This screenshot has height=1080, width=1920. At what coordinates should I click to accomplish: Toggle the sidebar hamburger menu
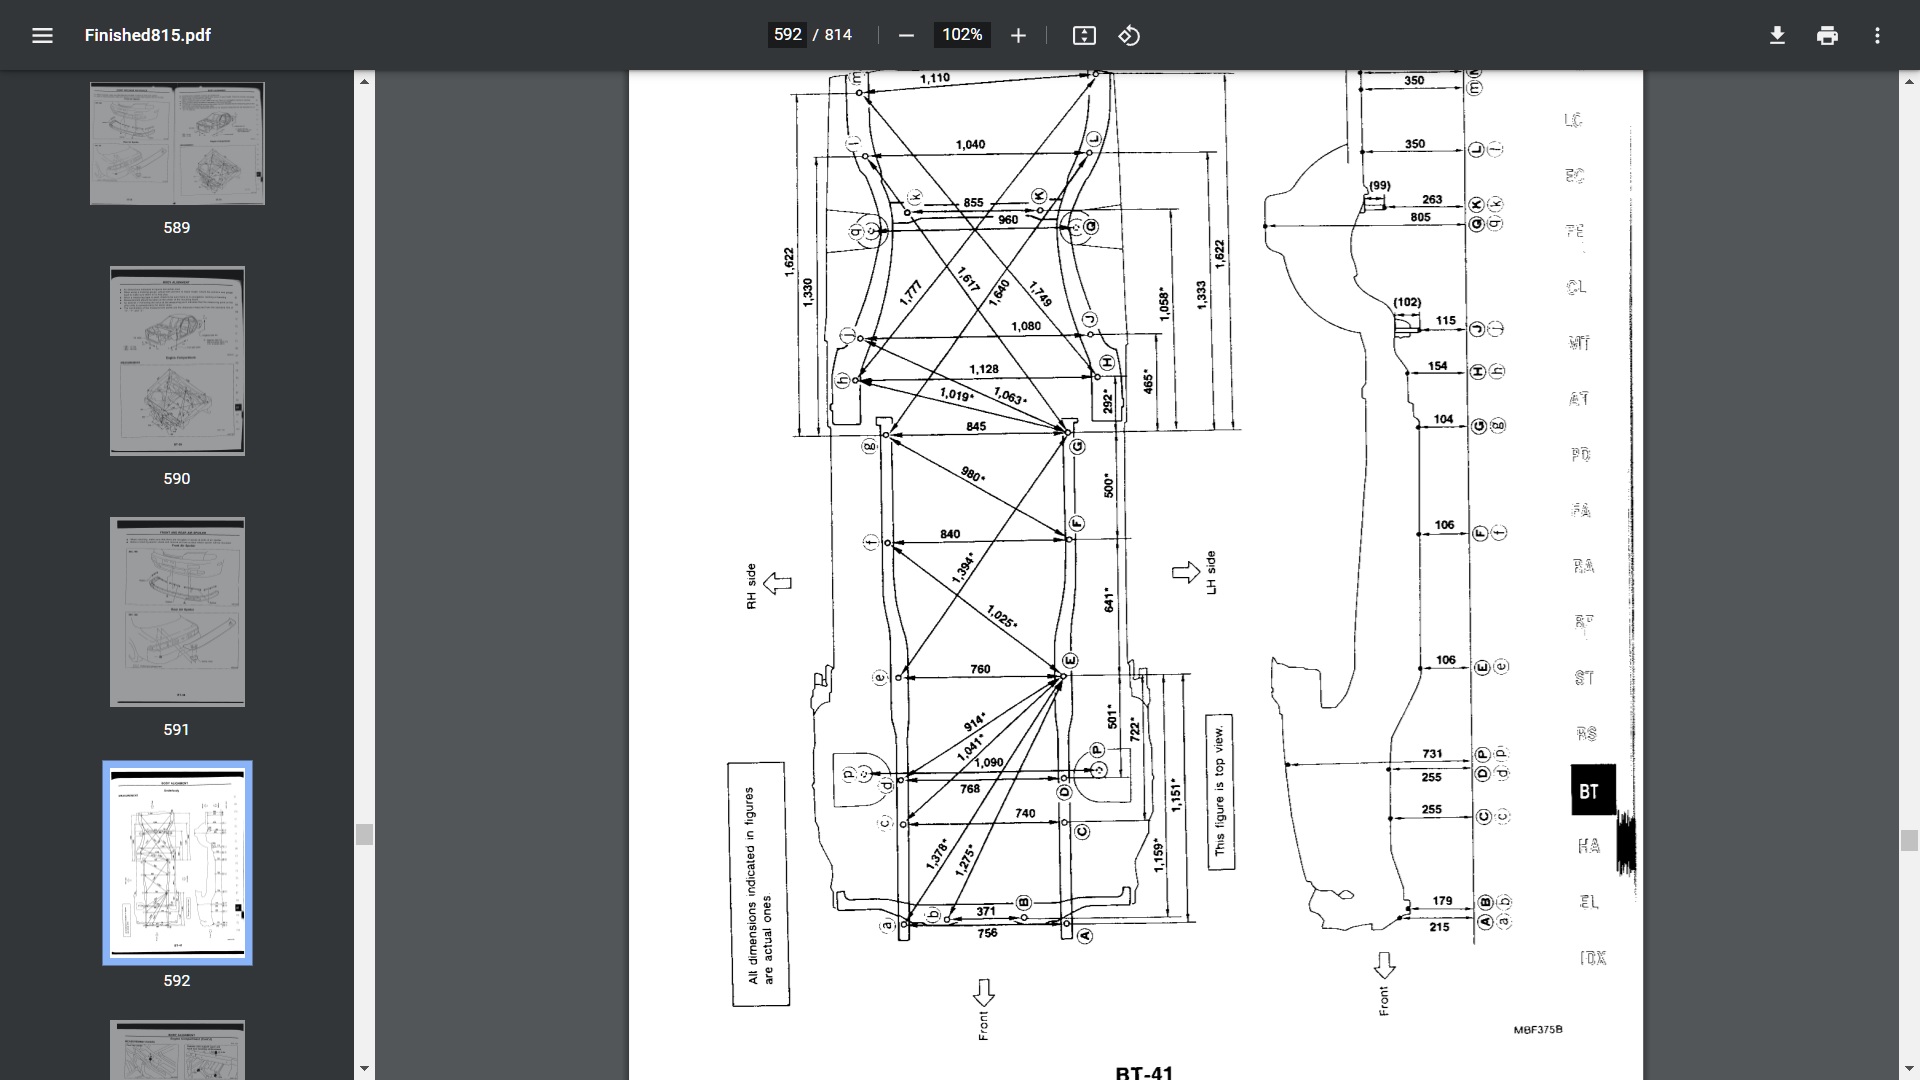tap(42, 35)
